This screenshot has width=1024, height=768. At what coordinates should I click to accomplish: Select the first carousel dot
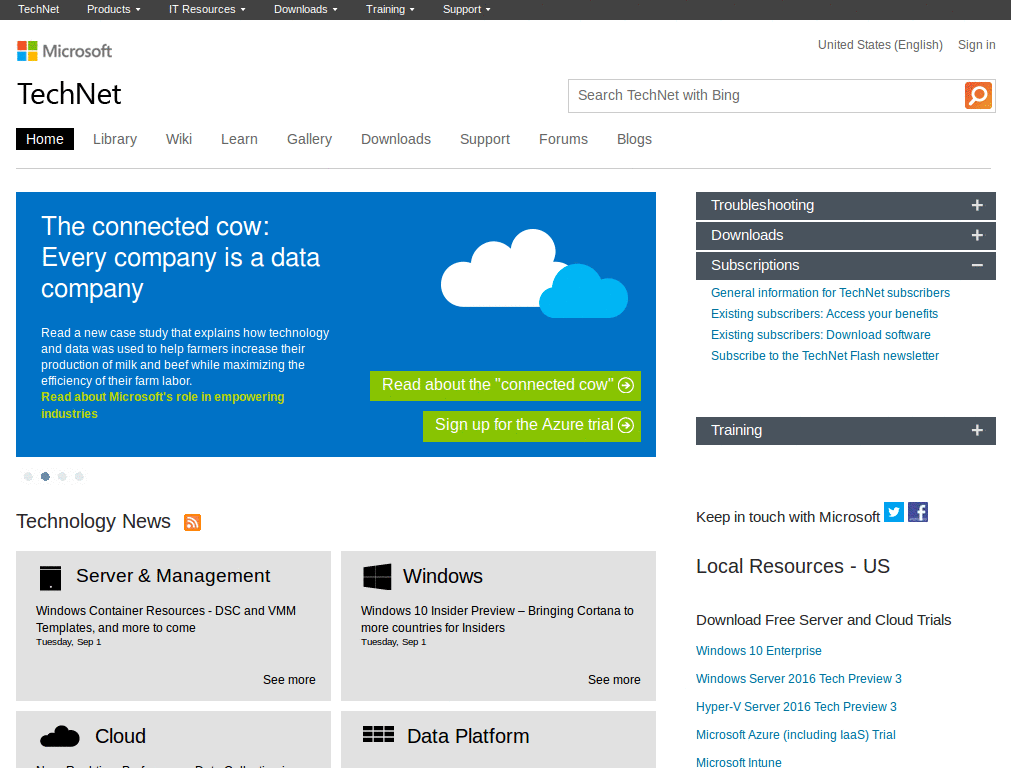tap(28, 476)
